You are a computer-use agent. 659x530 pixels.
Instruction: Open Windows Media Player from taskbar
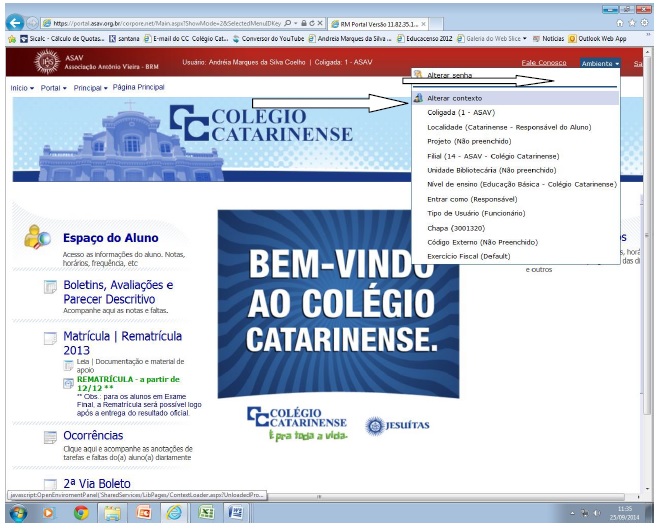49,513
